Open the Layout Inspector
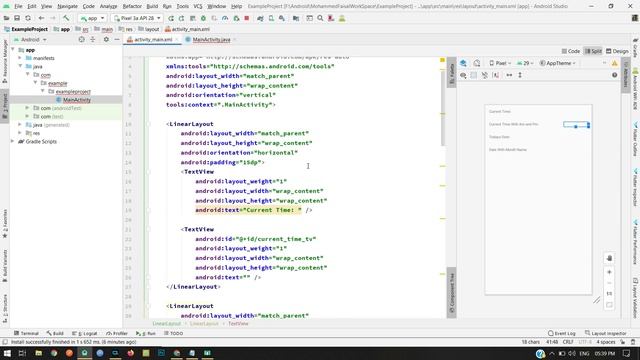Image resolution: width=640 pixels, height=360 pixels. (605, 333)
